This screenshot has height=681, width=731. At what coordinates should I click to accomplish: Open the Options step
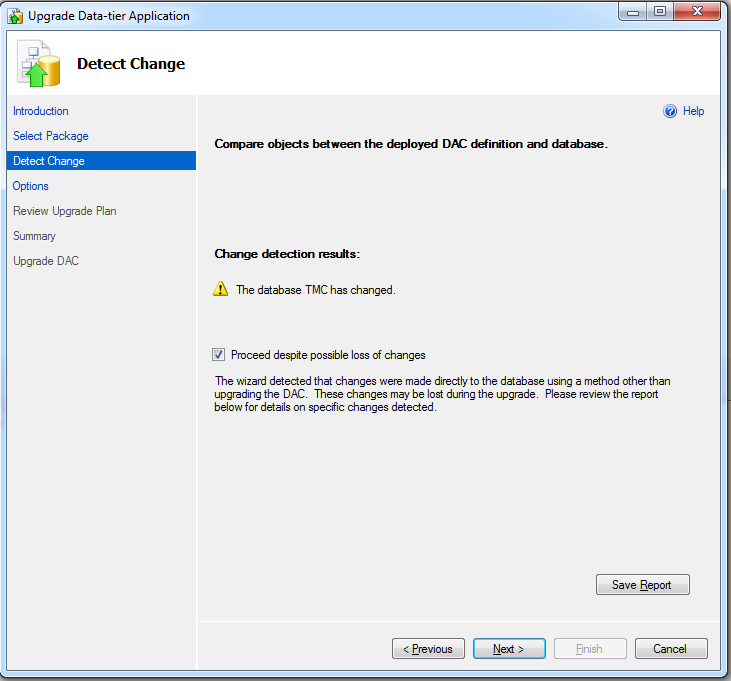pyautogui.click(x=30, y=186)
